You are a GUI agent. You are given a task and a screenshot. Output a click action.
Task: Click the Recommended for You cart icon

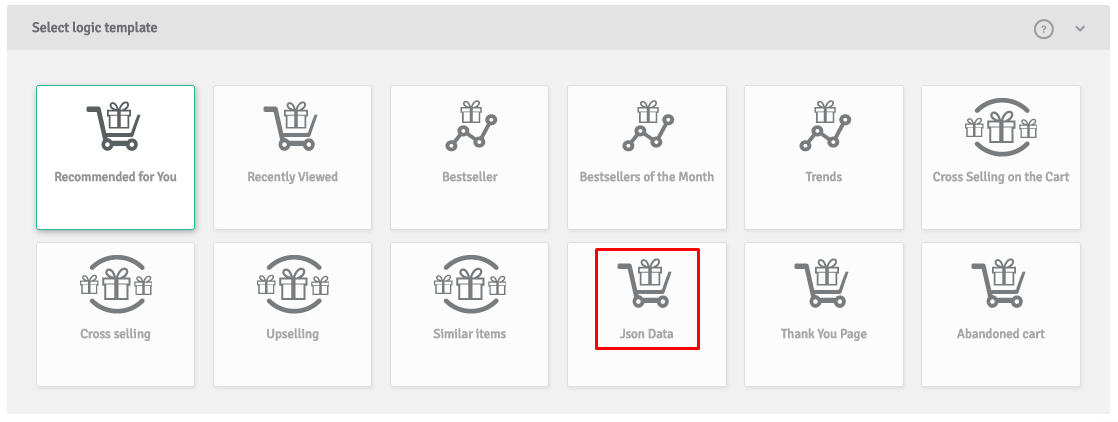pyautogui.click(x=113, y=126)
